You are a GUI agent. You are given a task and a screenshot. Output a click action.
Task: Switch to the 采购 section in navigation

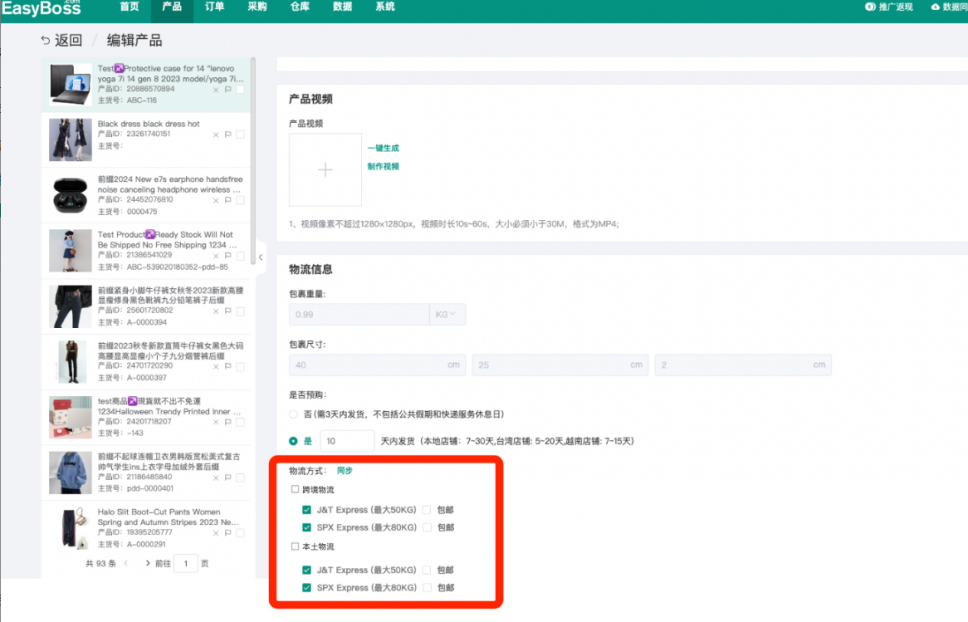[256, 8]
